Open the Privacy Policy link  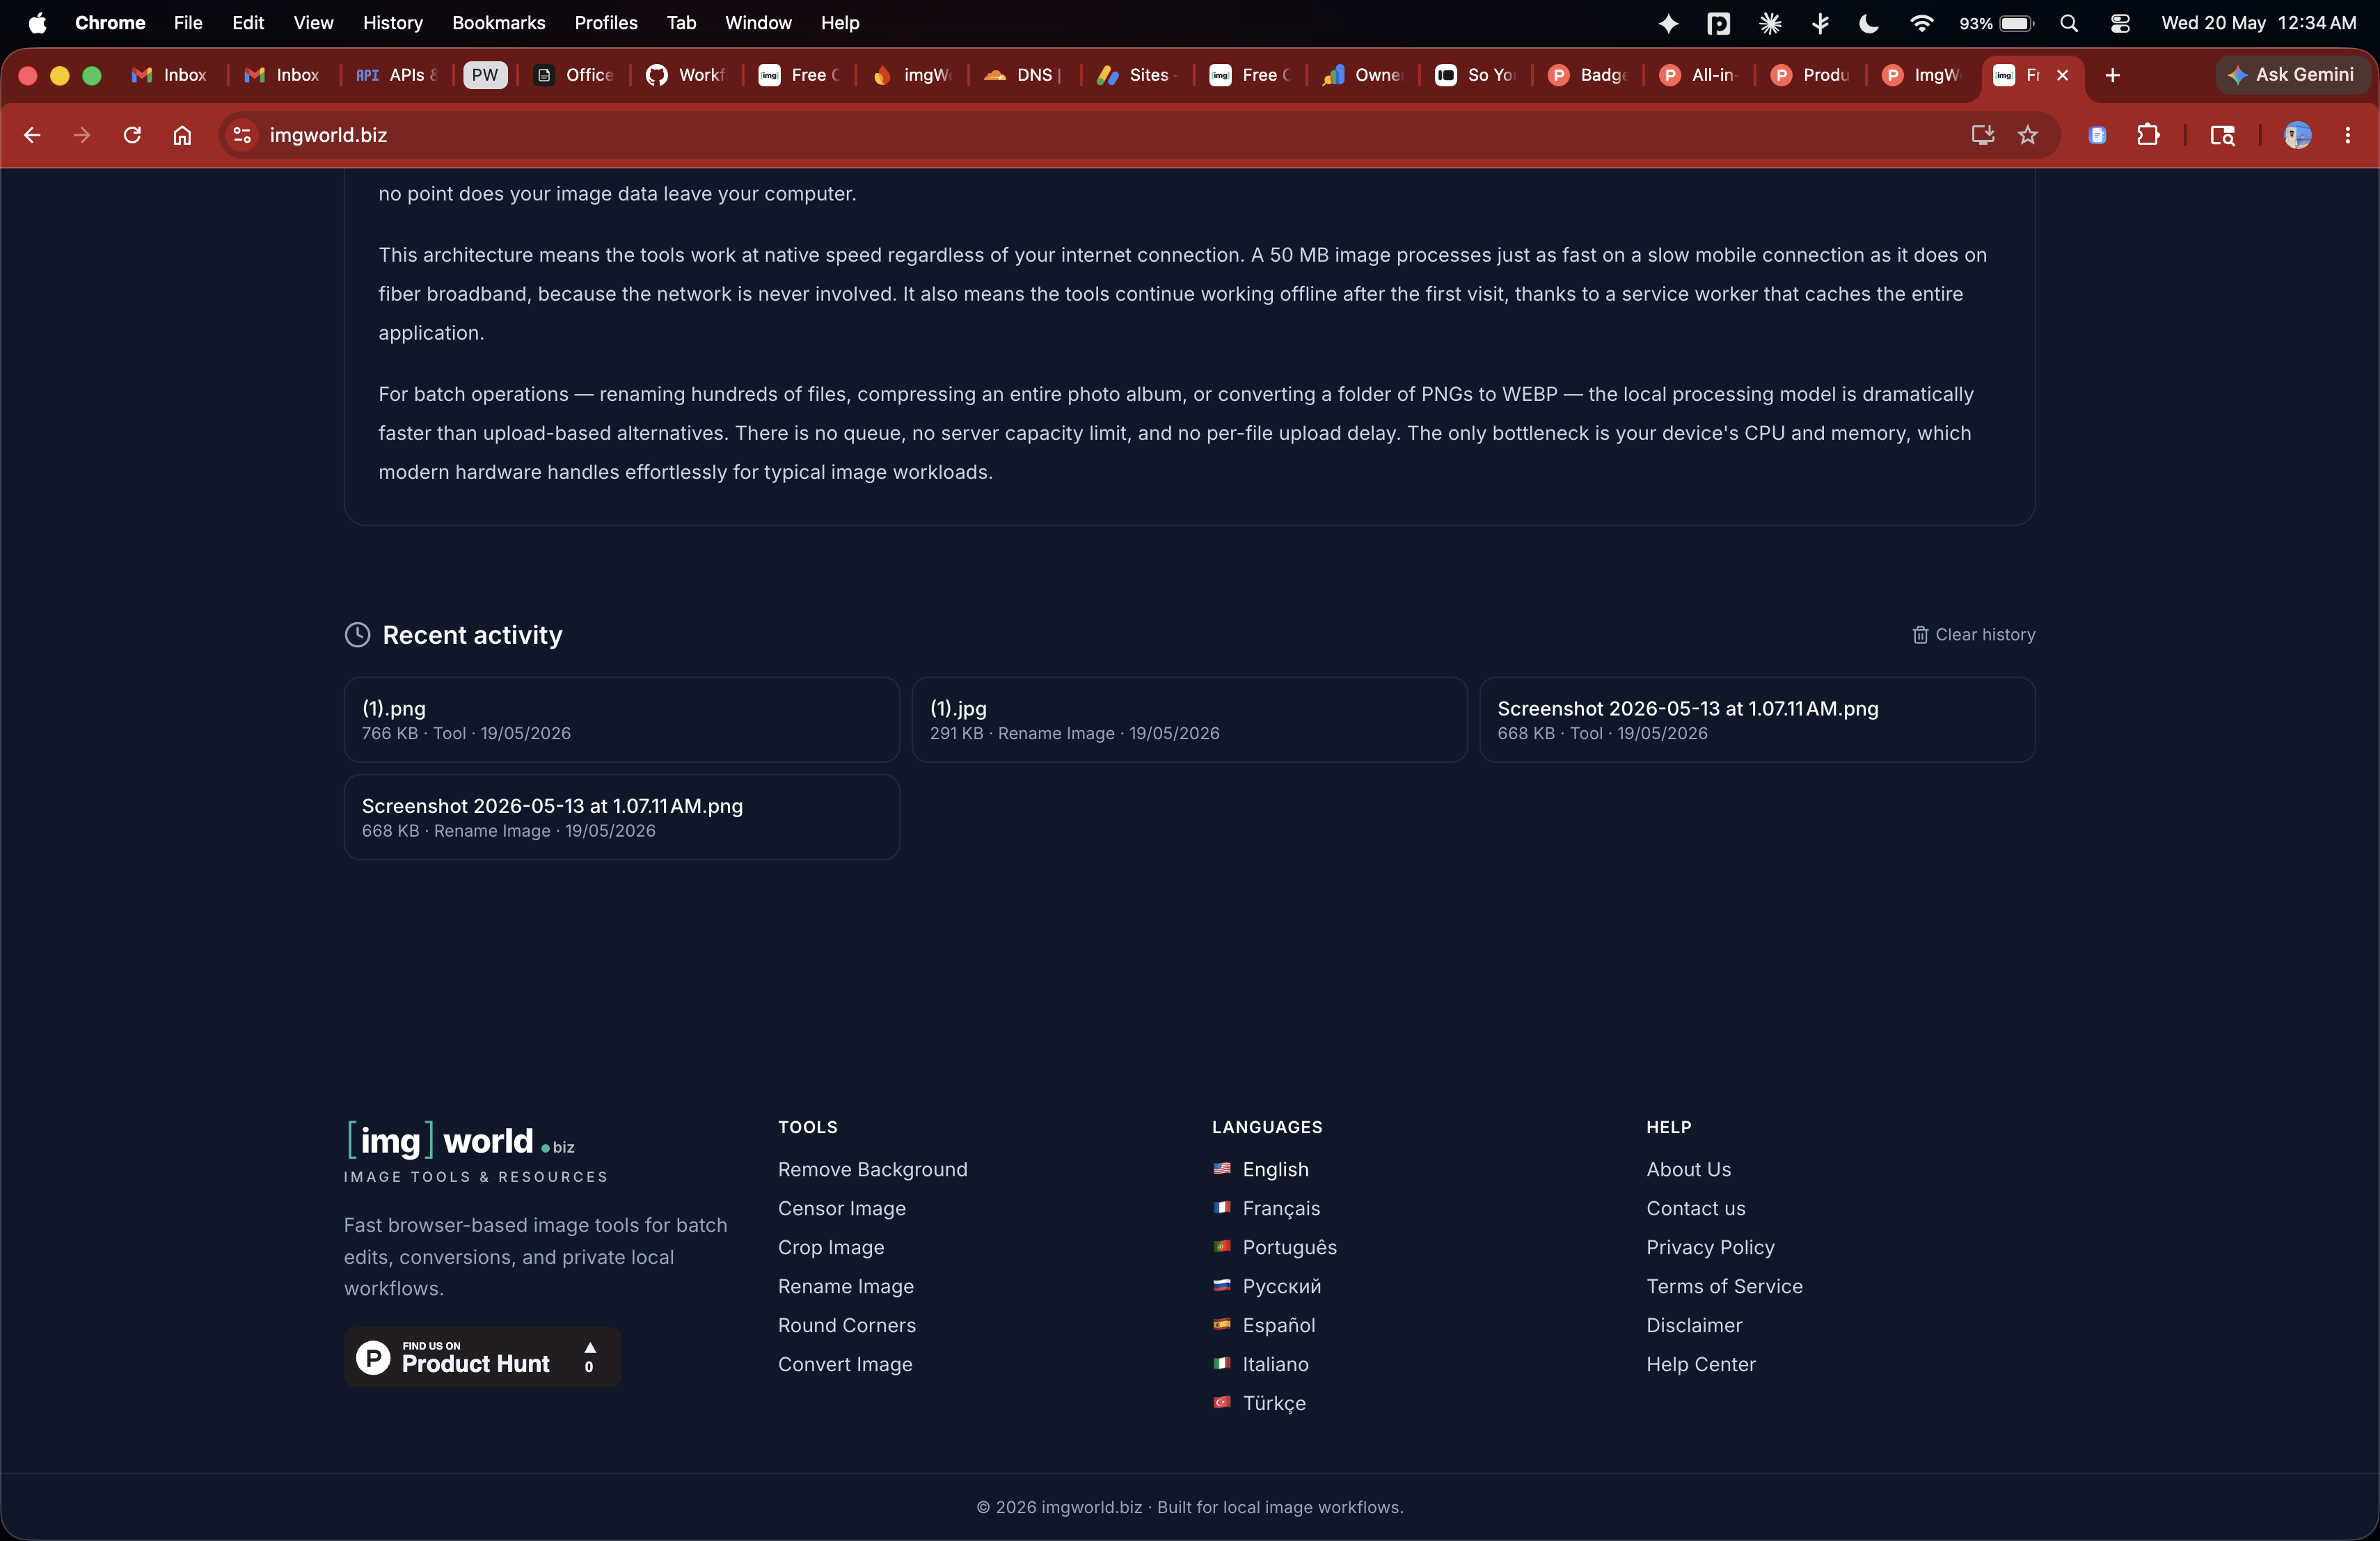click(x=1710, y=1247)
